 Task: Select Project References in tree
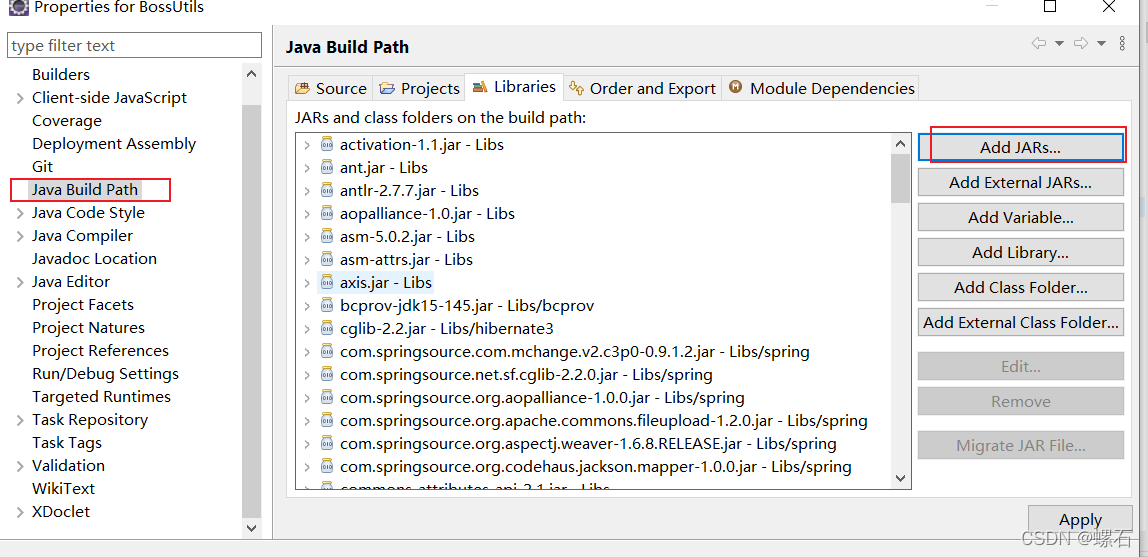pyautogui.click(x=100, y=351)
